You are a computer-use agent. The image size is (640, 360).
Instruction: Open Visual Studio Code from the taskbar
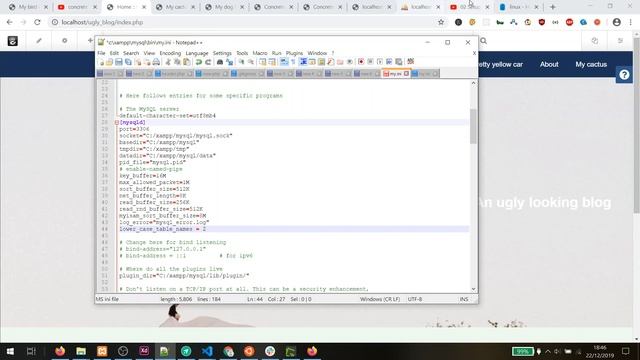coord(207,351)
